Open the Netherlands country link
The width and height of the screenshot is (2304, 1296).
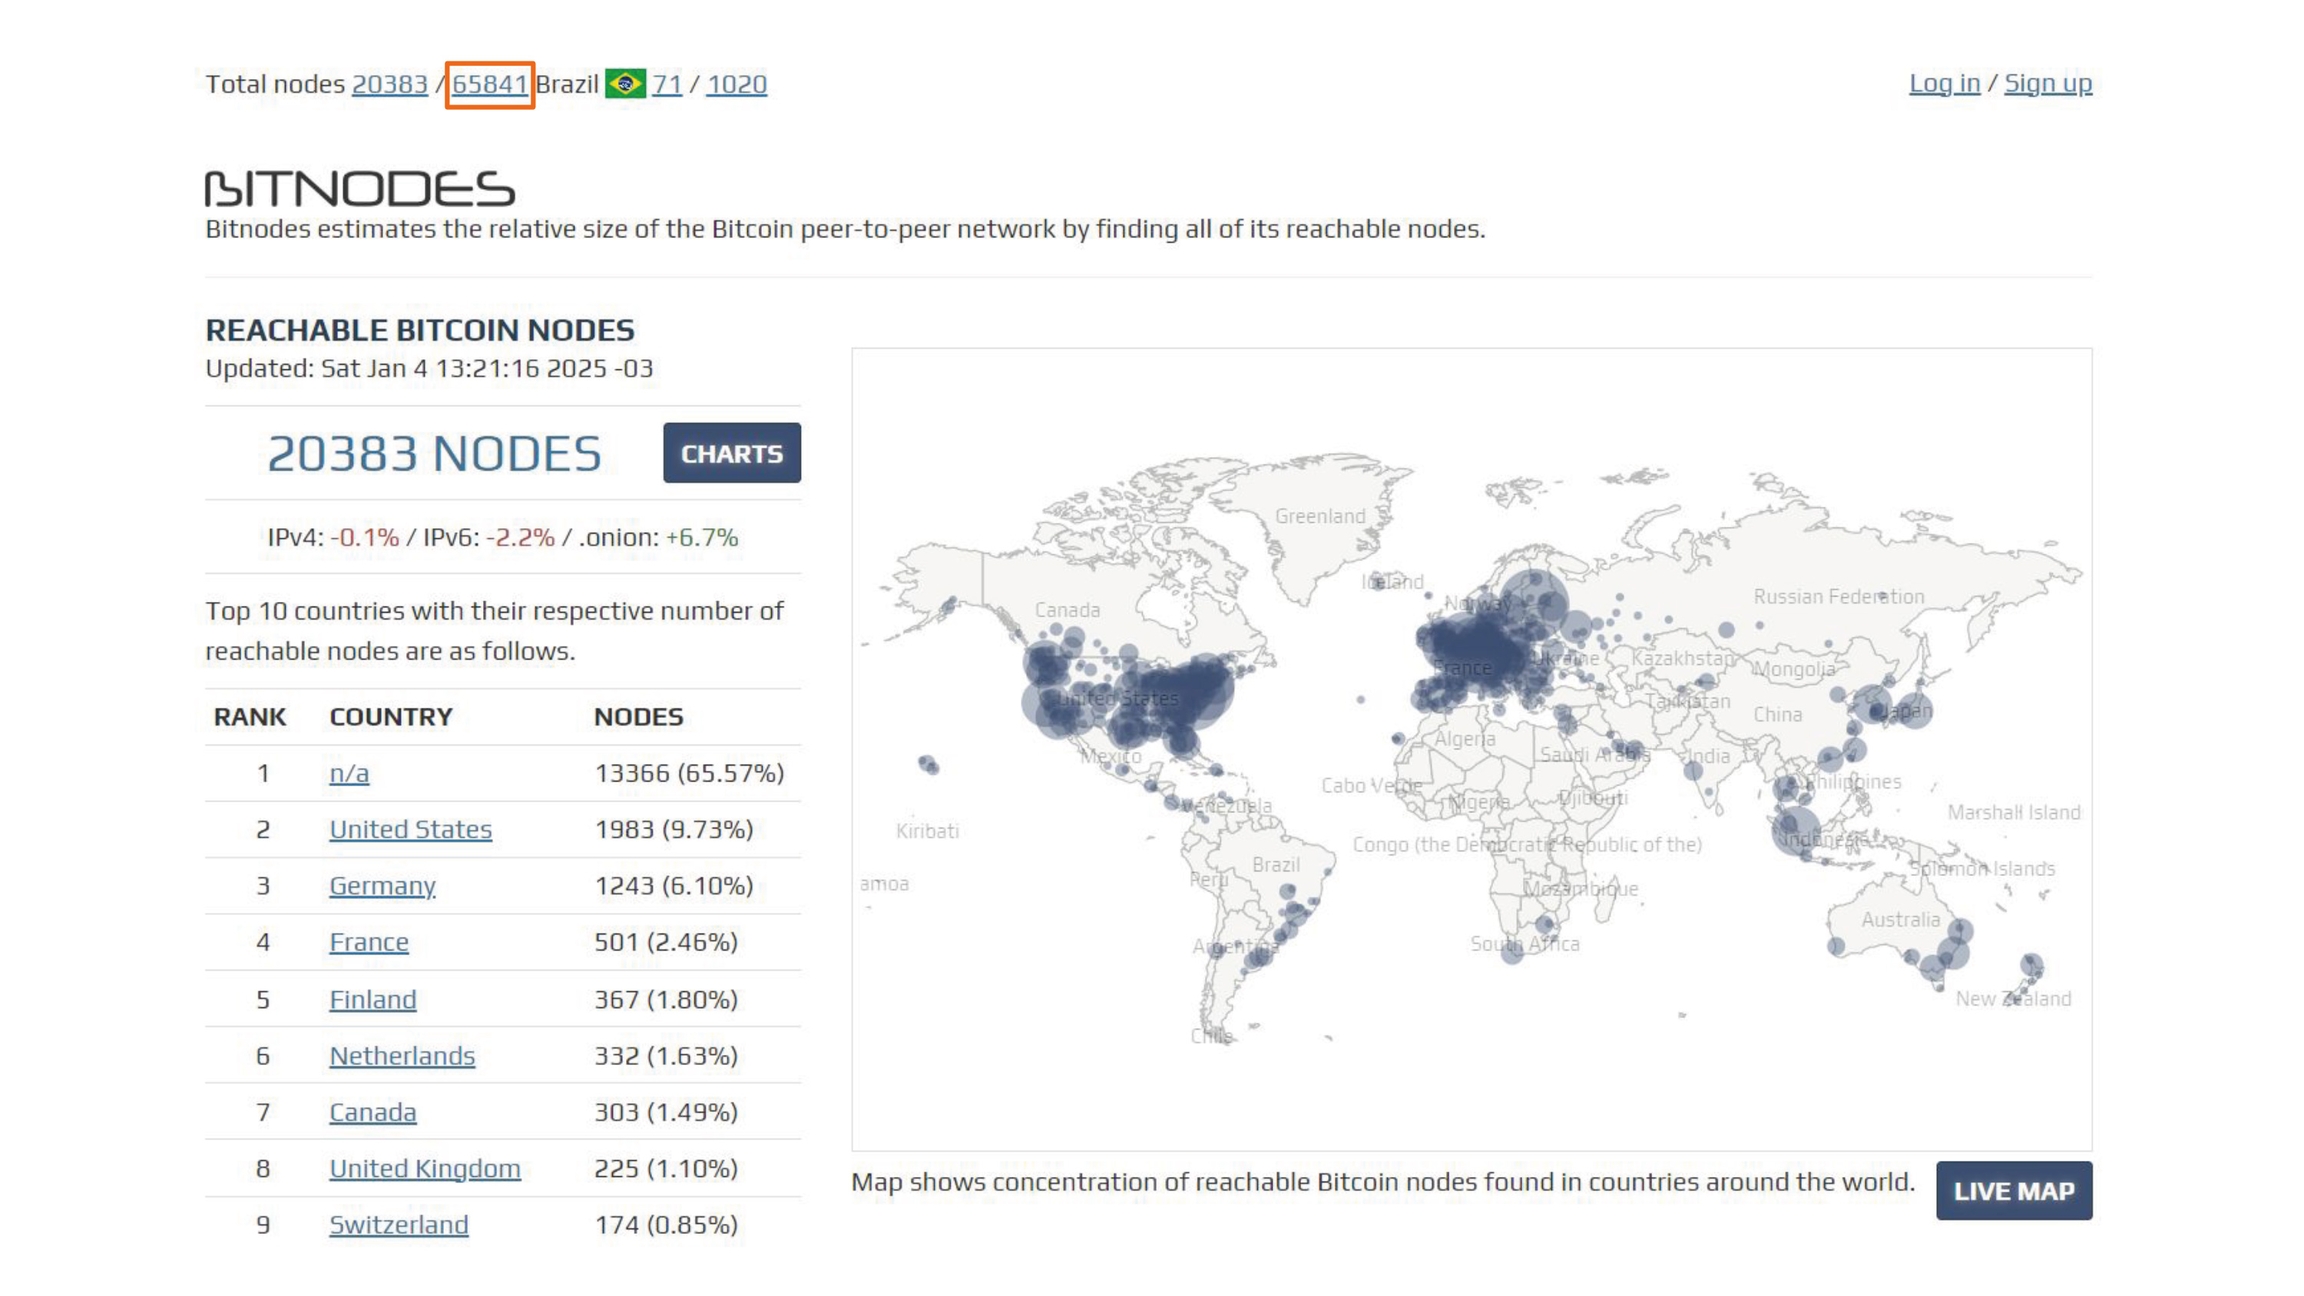coord(402,1056)
